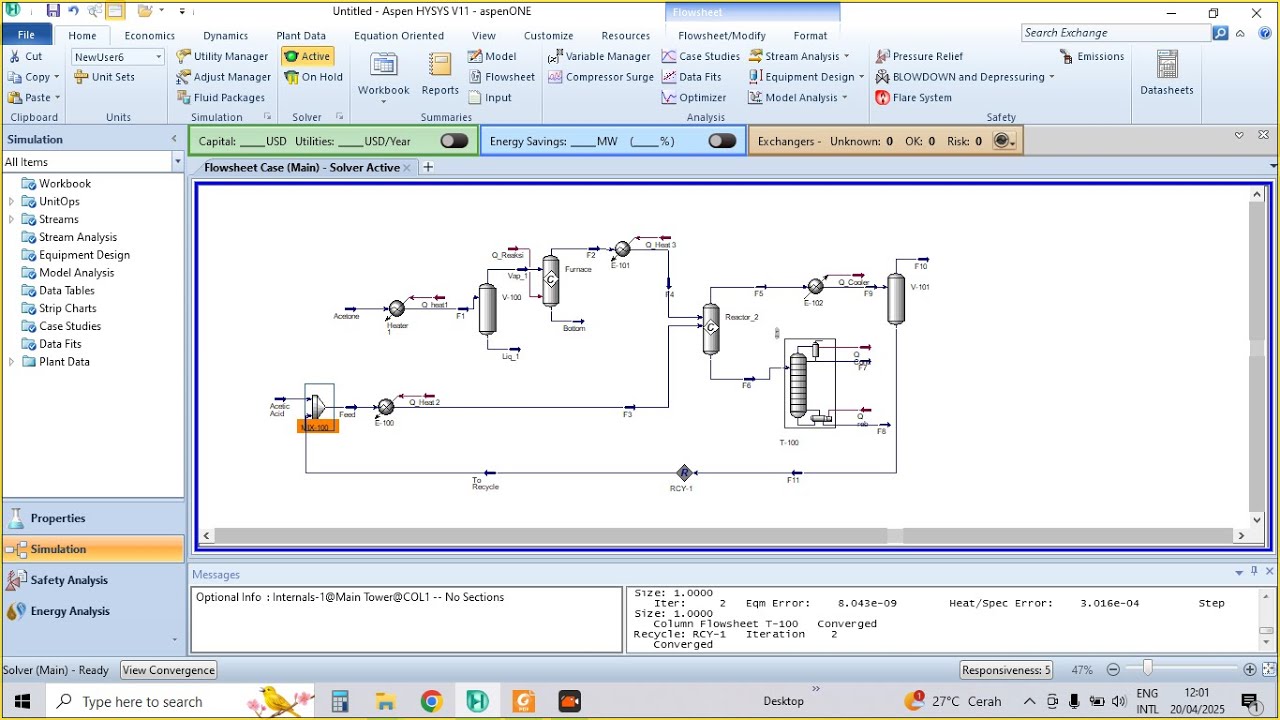The width and height of the screenshot is (1280, 720).
Task: Open Adjust Manager
Action: click(223, 77)
